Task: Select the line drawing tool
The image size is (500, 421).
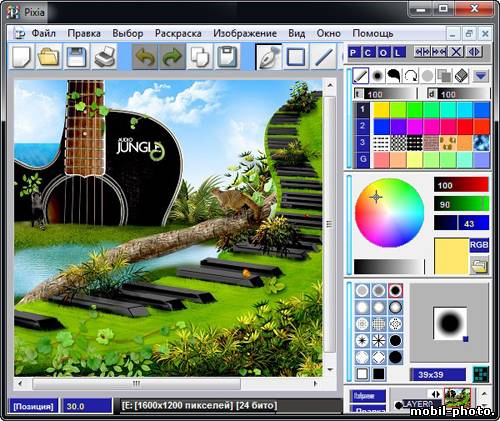Action: [323, 56]
